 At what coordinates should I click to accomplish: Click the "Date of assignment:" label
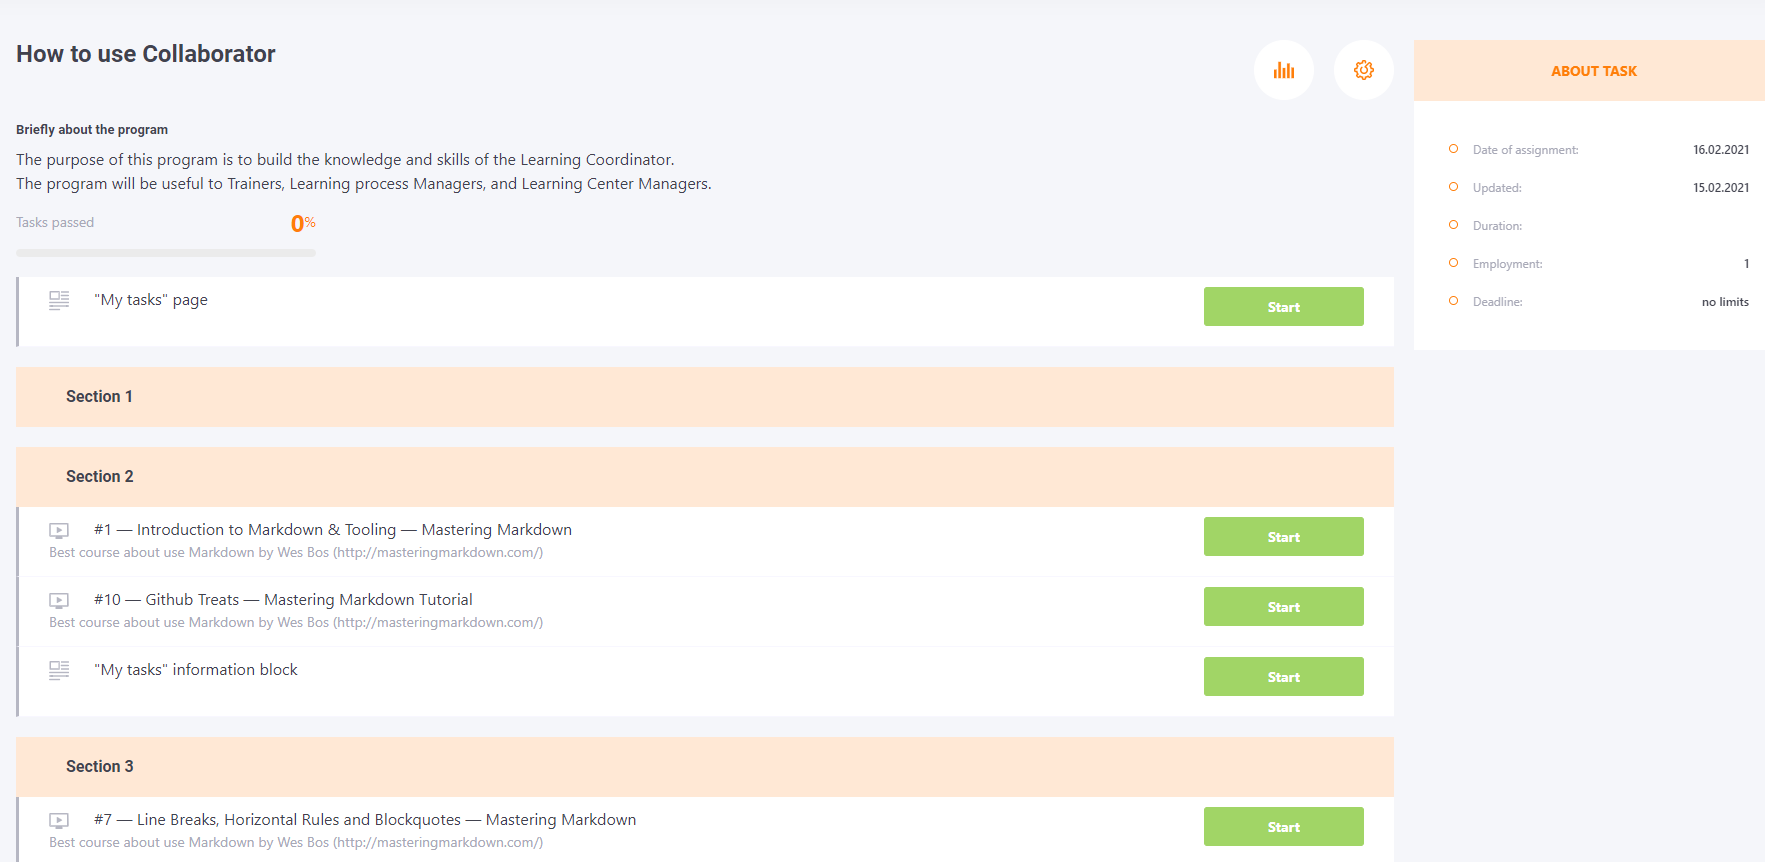pyautogui.click(x=1525, y=150)
